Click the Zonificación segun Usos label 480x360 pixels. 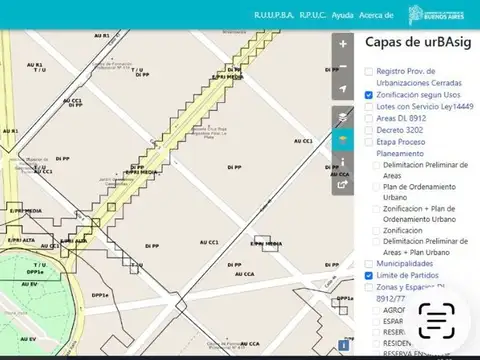[418, 95]
